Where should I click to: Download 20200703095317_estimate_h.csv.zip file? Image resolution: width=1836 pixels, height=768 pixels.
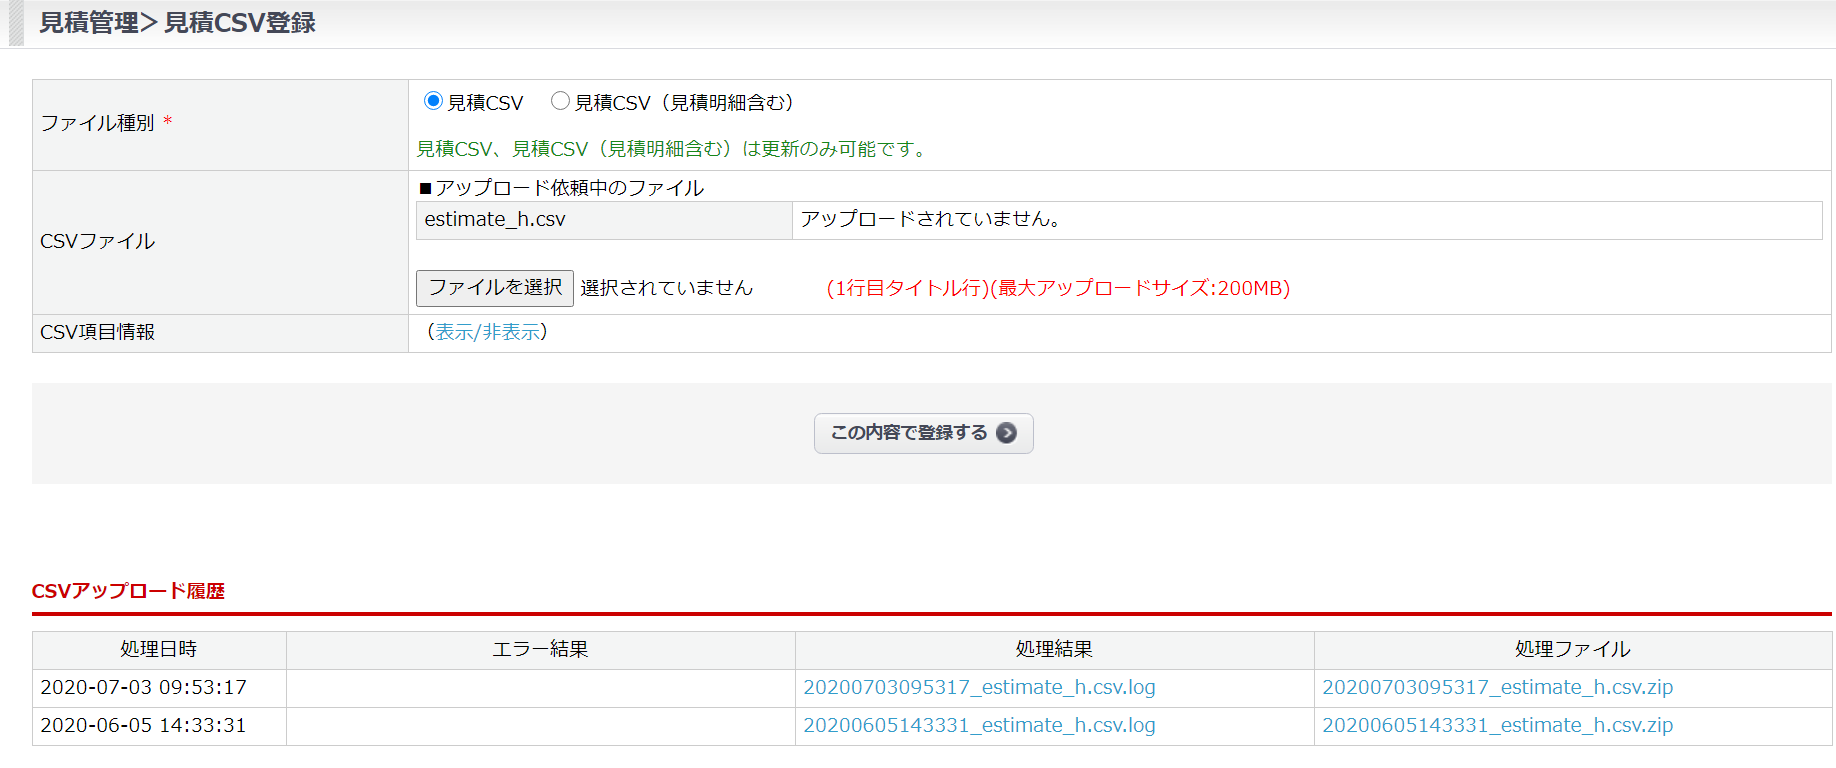point(1497,688)
